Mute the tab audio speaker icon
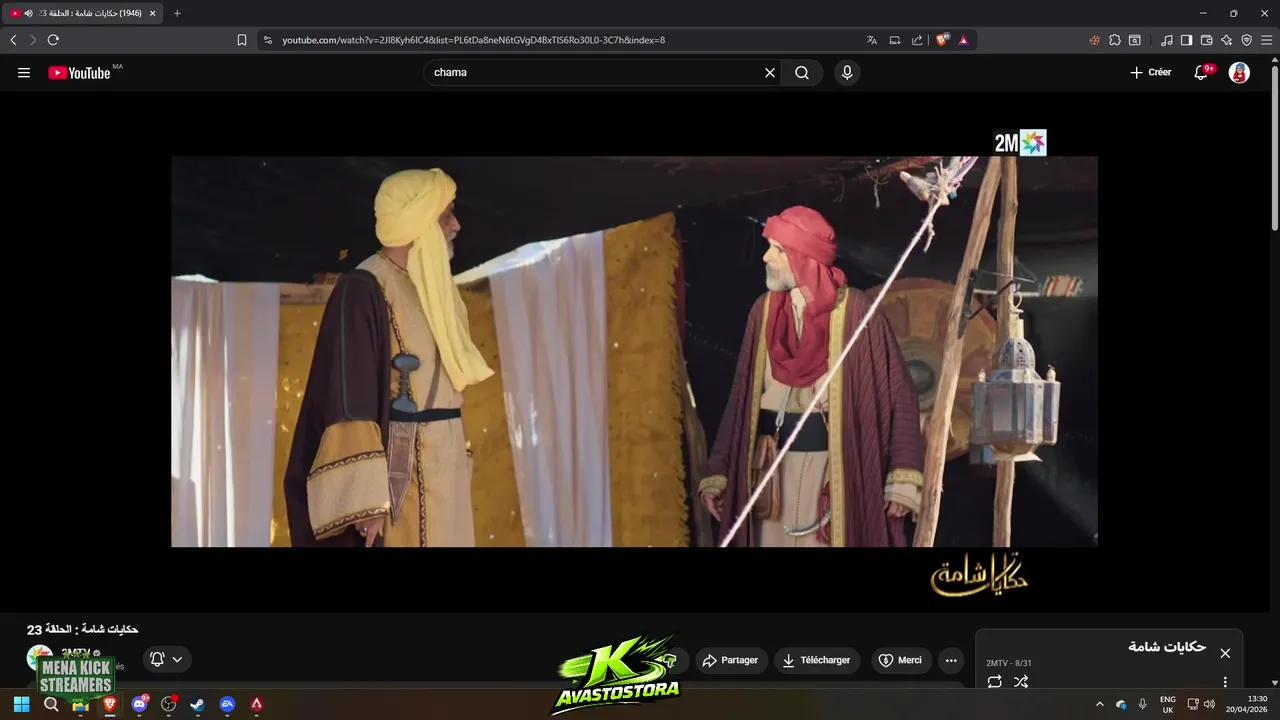1280x720 pixels. click(28, 13)
